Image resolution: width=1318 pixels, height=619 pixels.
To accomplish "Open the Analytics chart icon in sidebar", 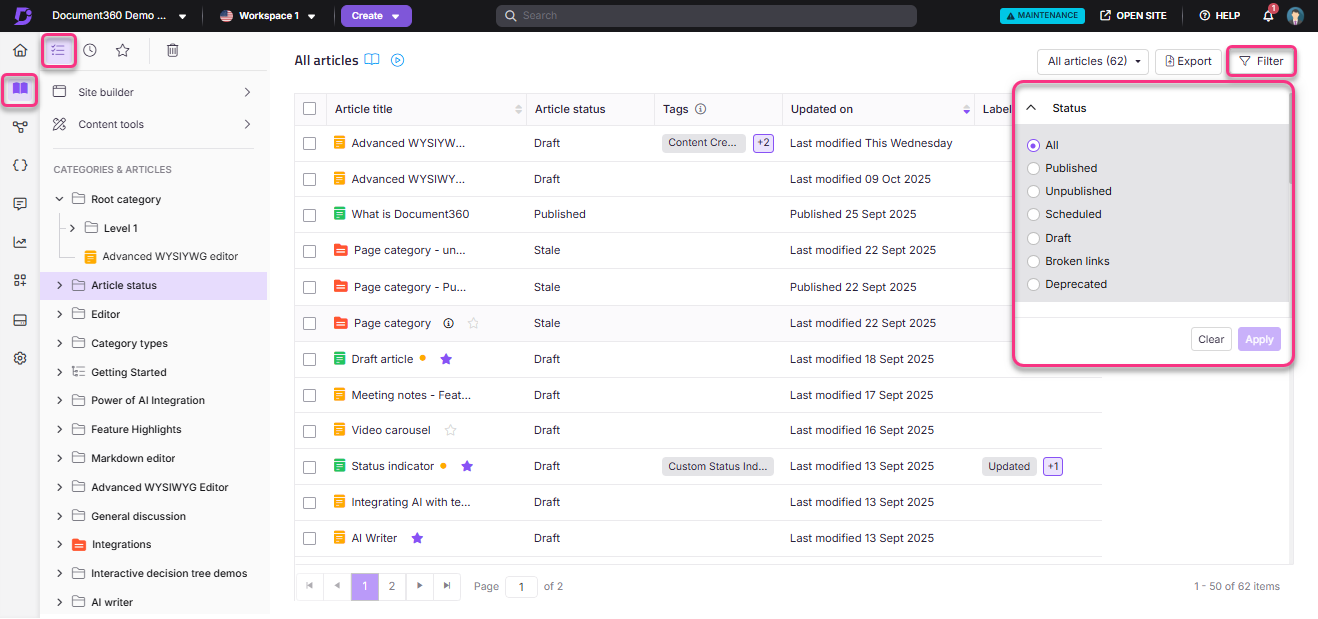I will 20,242.
